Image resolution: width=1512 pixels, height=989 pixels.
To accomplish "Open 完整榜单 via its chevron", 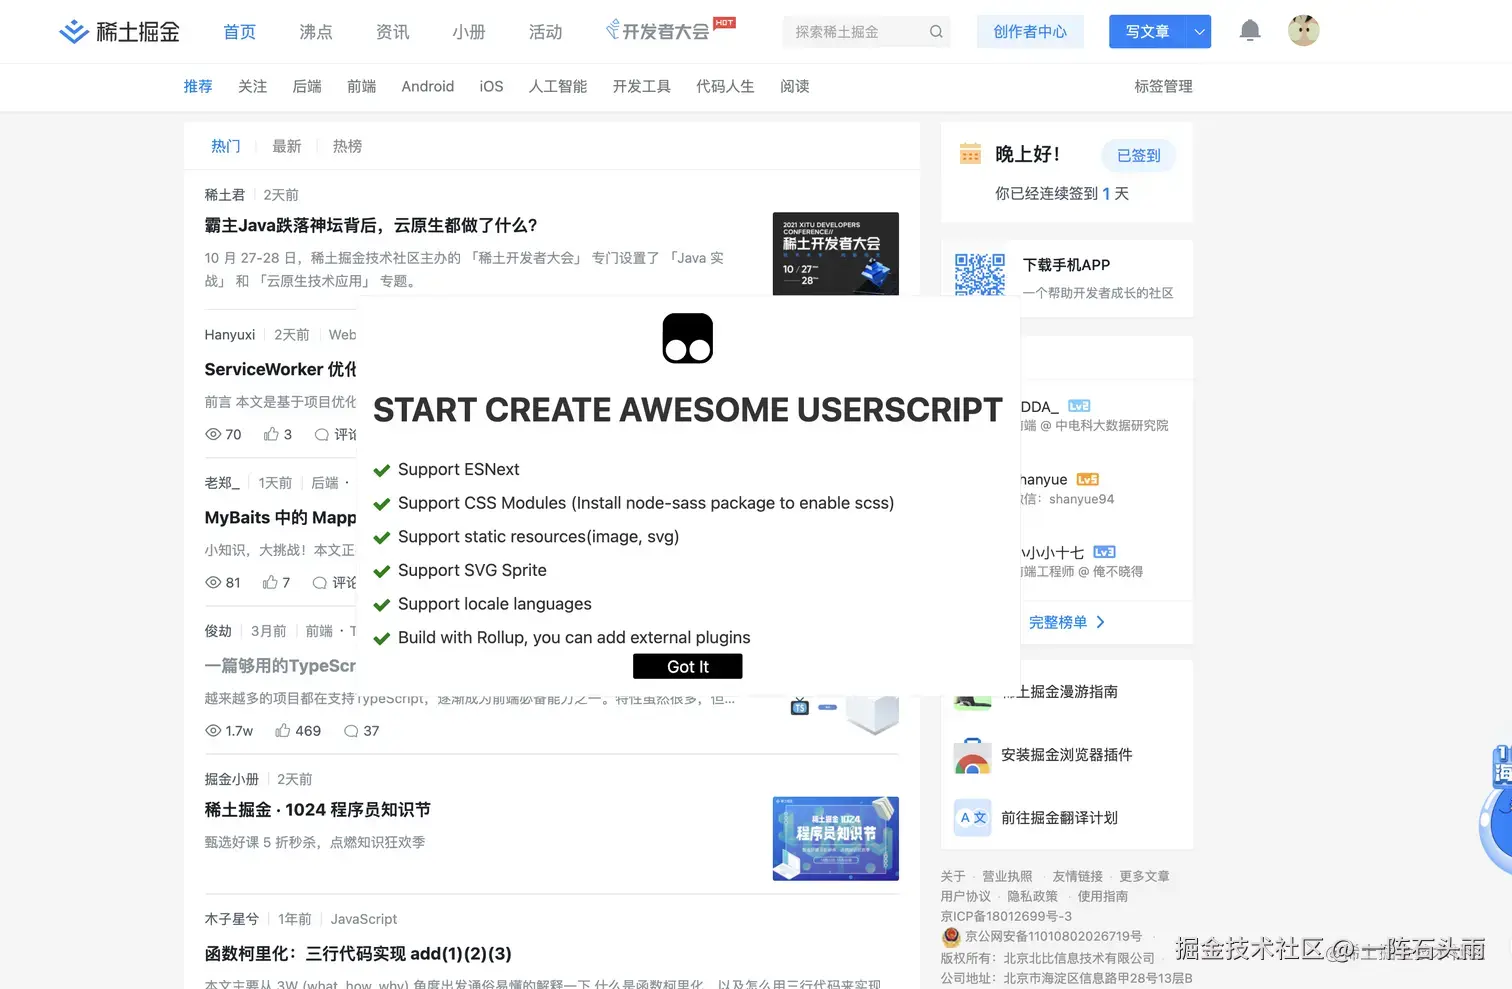I will (x=1098, y=622).
